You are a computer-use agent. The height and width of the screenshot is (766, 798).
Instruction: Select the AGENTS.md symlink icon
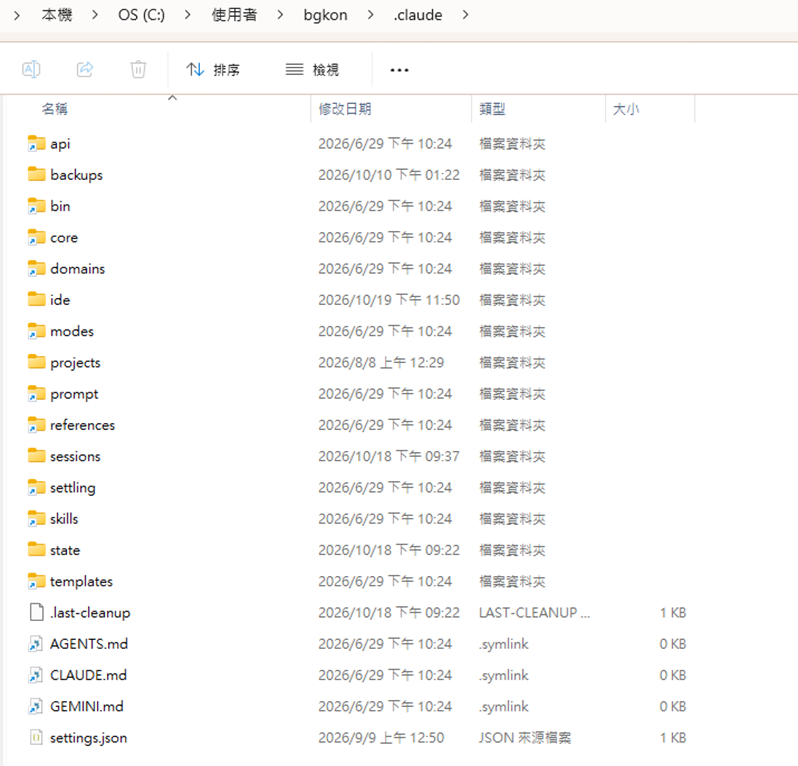(36, 644)
